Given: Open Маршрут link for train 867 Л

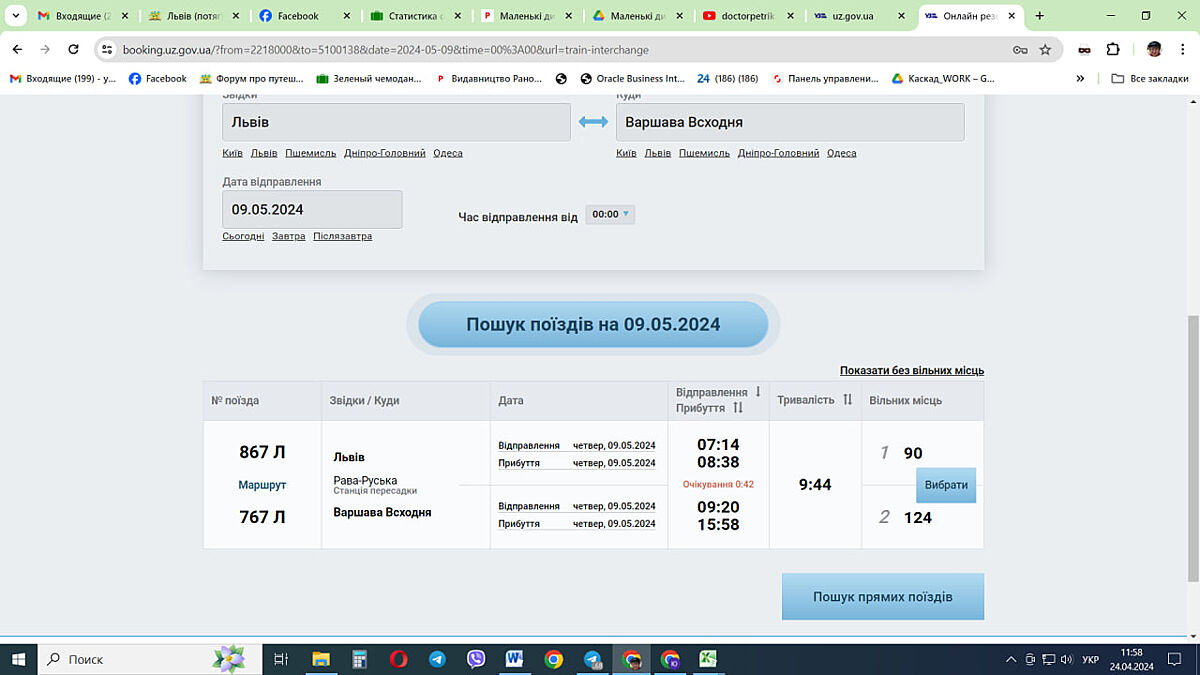Looking at the screenshot, I should (x=262, y=485).
